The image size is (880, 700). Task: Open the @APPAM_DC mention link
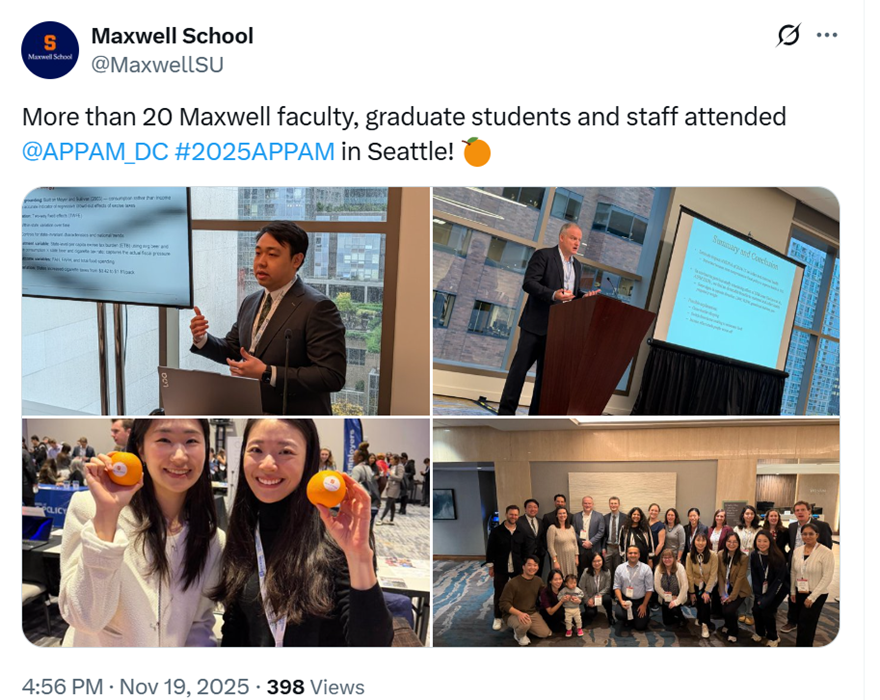click(x=95, y=152)
